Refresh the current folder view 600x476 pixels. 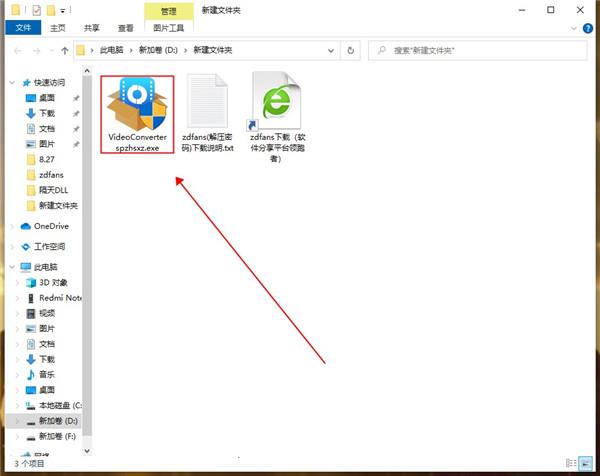tap(350, 51)
